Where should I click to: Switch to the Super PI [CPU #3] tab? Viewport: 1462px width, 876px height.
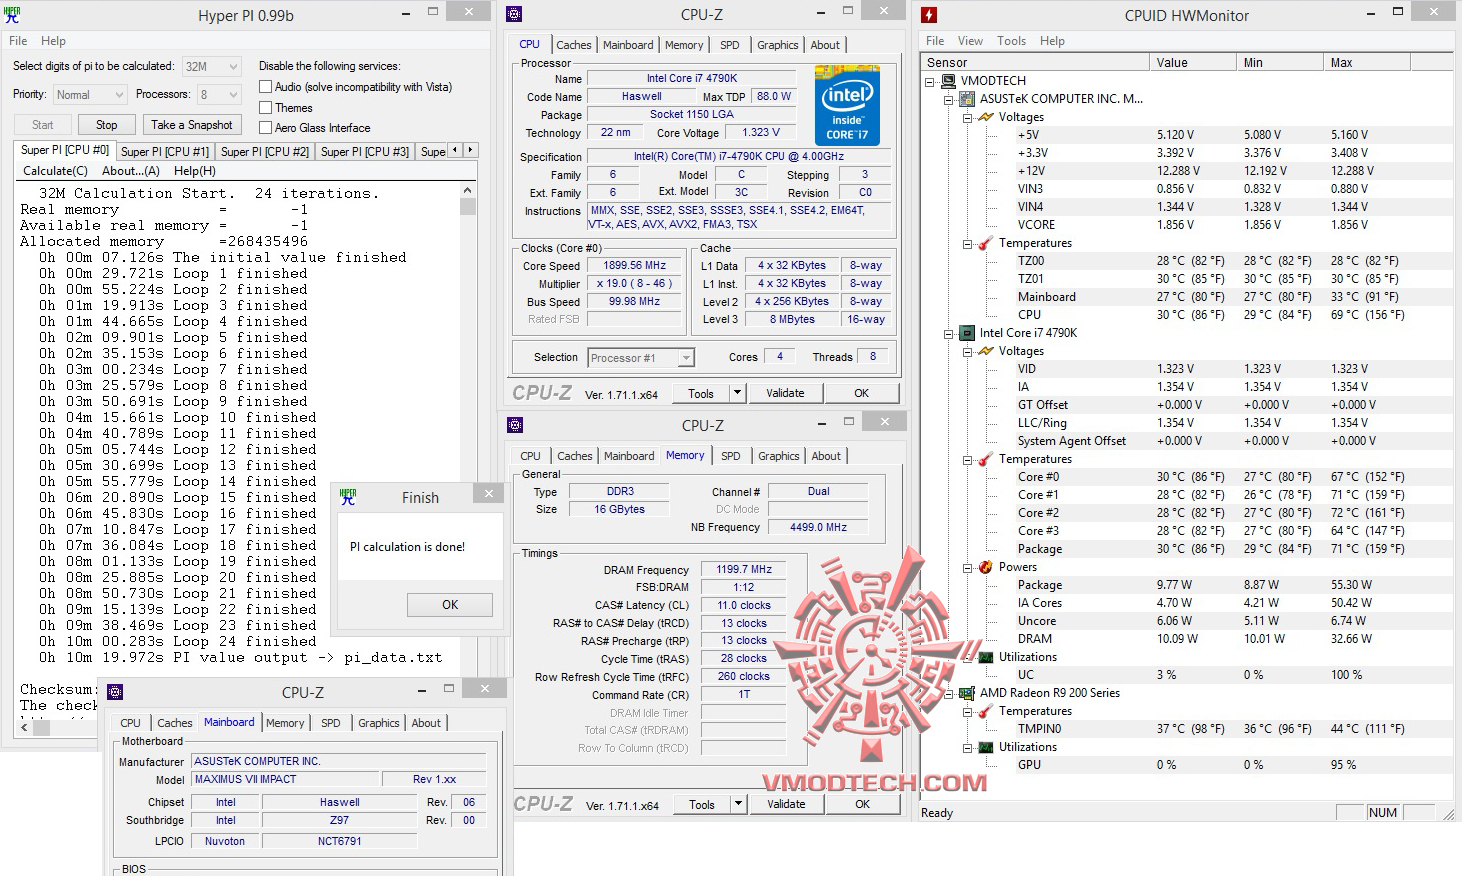[x=365, y=152]
